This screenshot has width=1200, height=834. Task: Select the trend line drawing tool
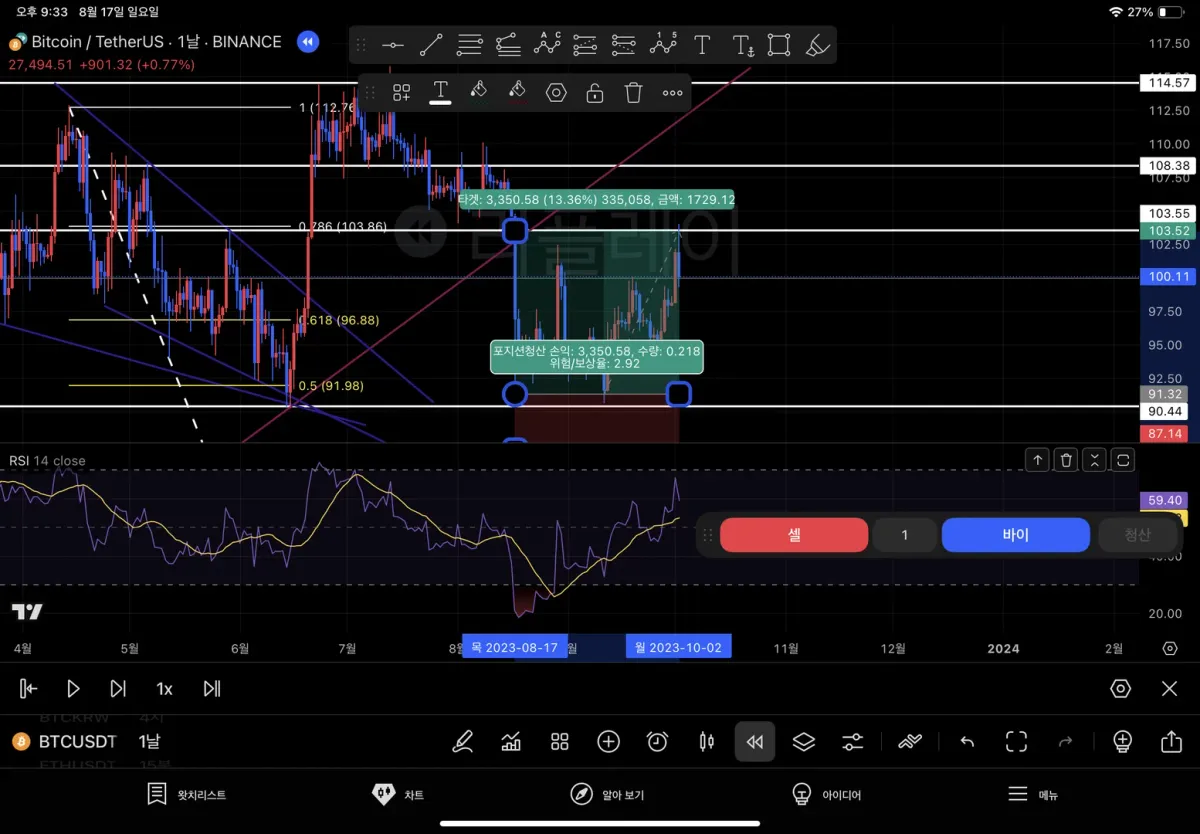point(431,45)
